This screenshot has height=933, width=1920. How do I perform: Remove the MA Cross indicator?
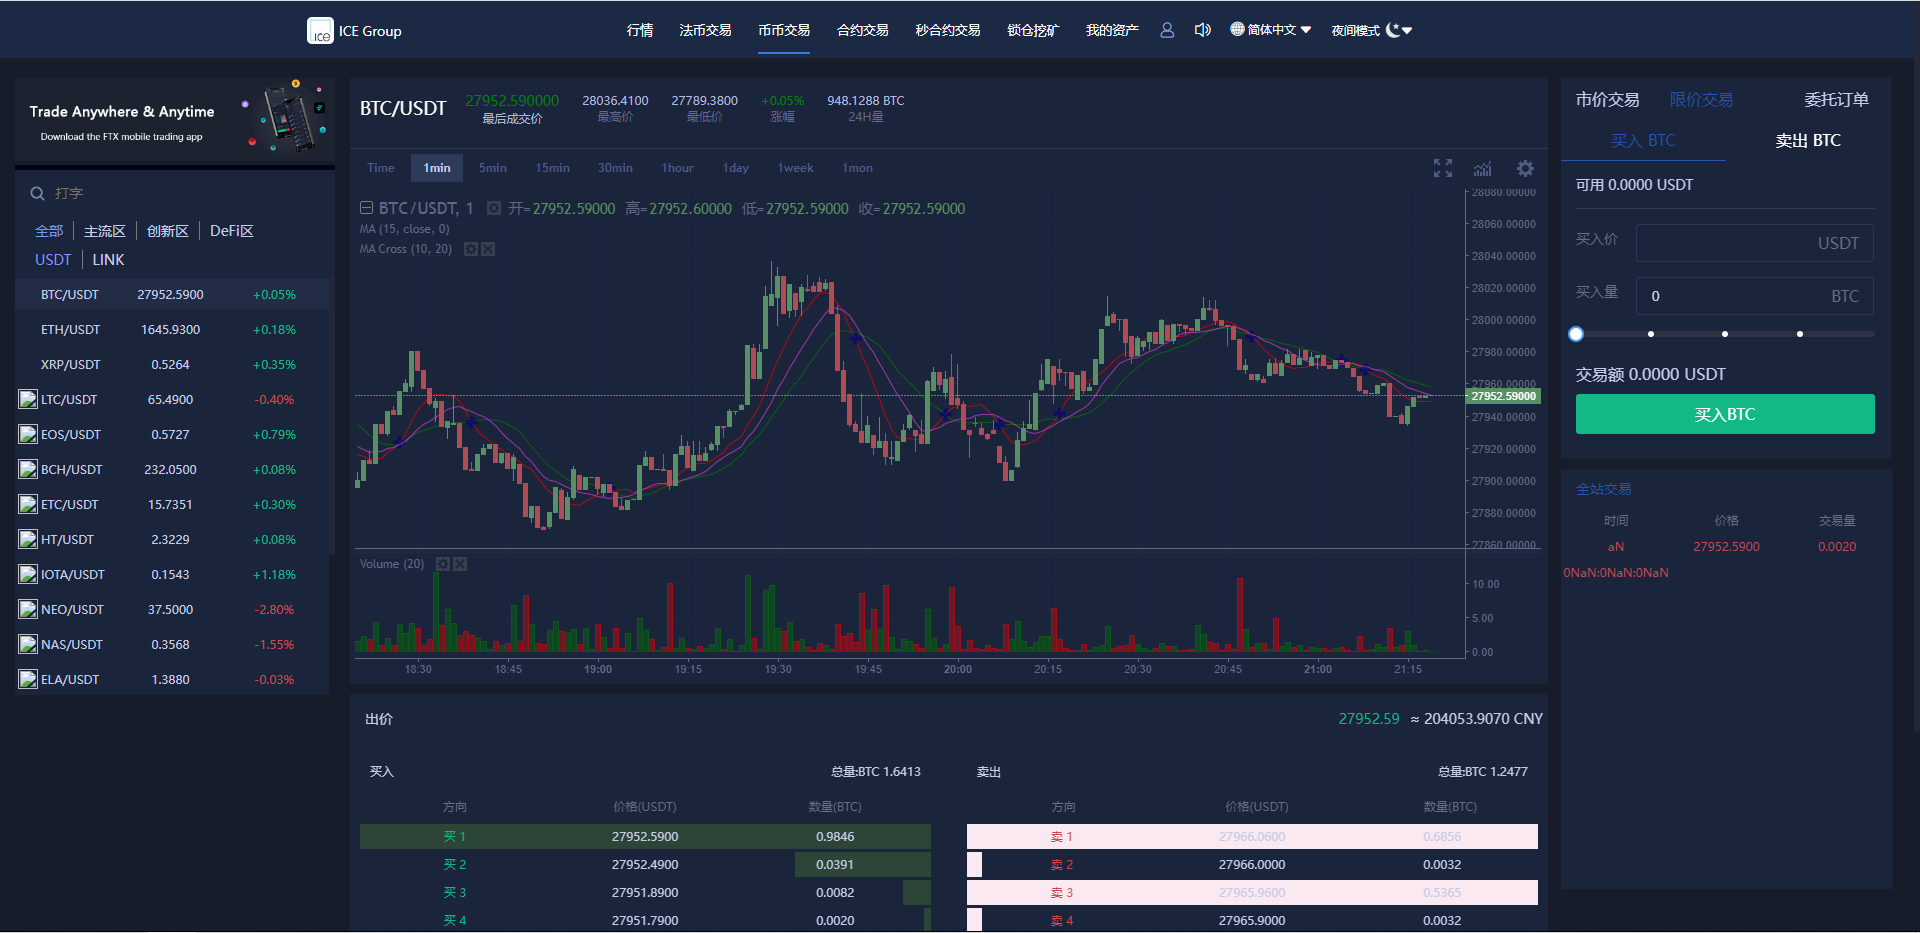[488, 249]
